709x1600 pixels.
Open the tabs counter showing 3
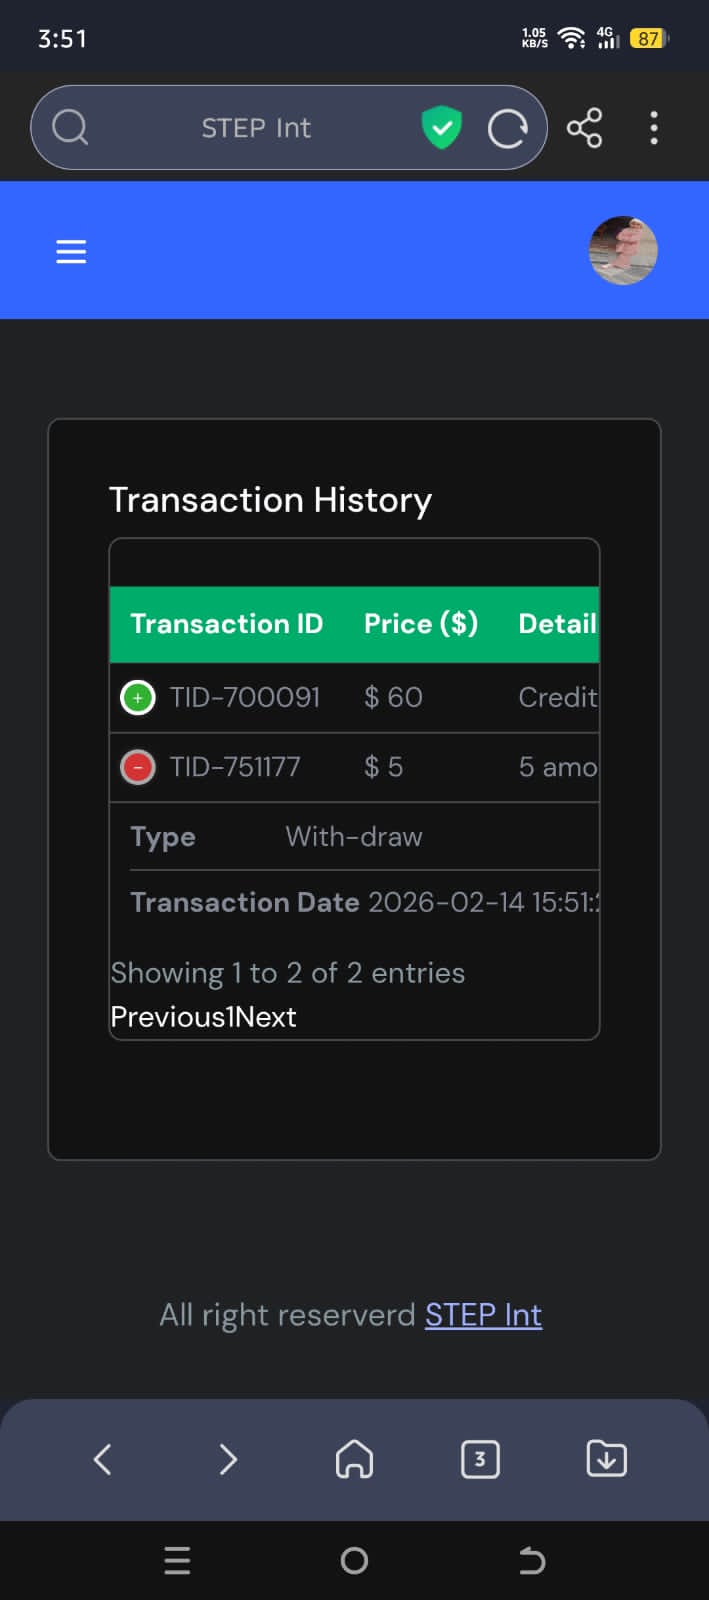click(480, 1459)
